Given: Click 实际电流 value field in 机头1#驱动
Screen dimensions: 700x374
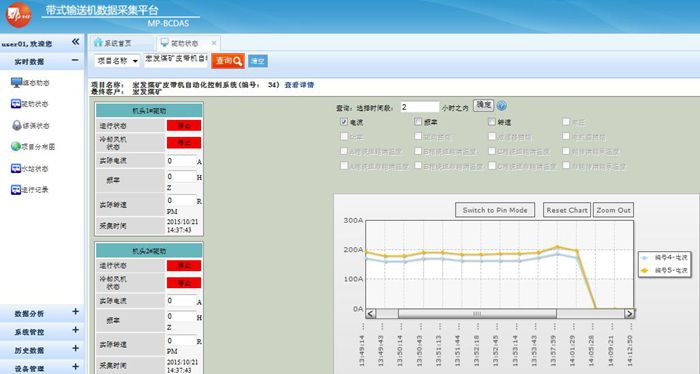Looking at the screenshot, I should [181, 161].
